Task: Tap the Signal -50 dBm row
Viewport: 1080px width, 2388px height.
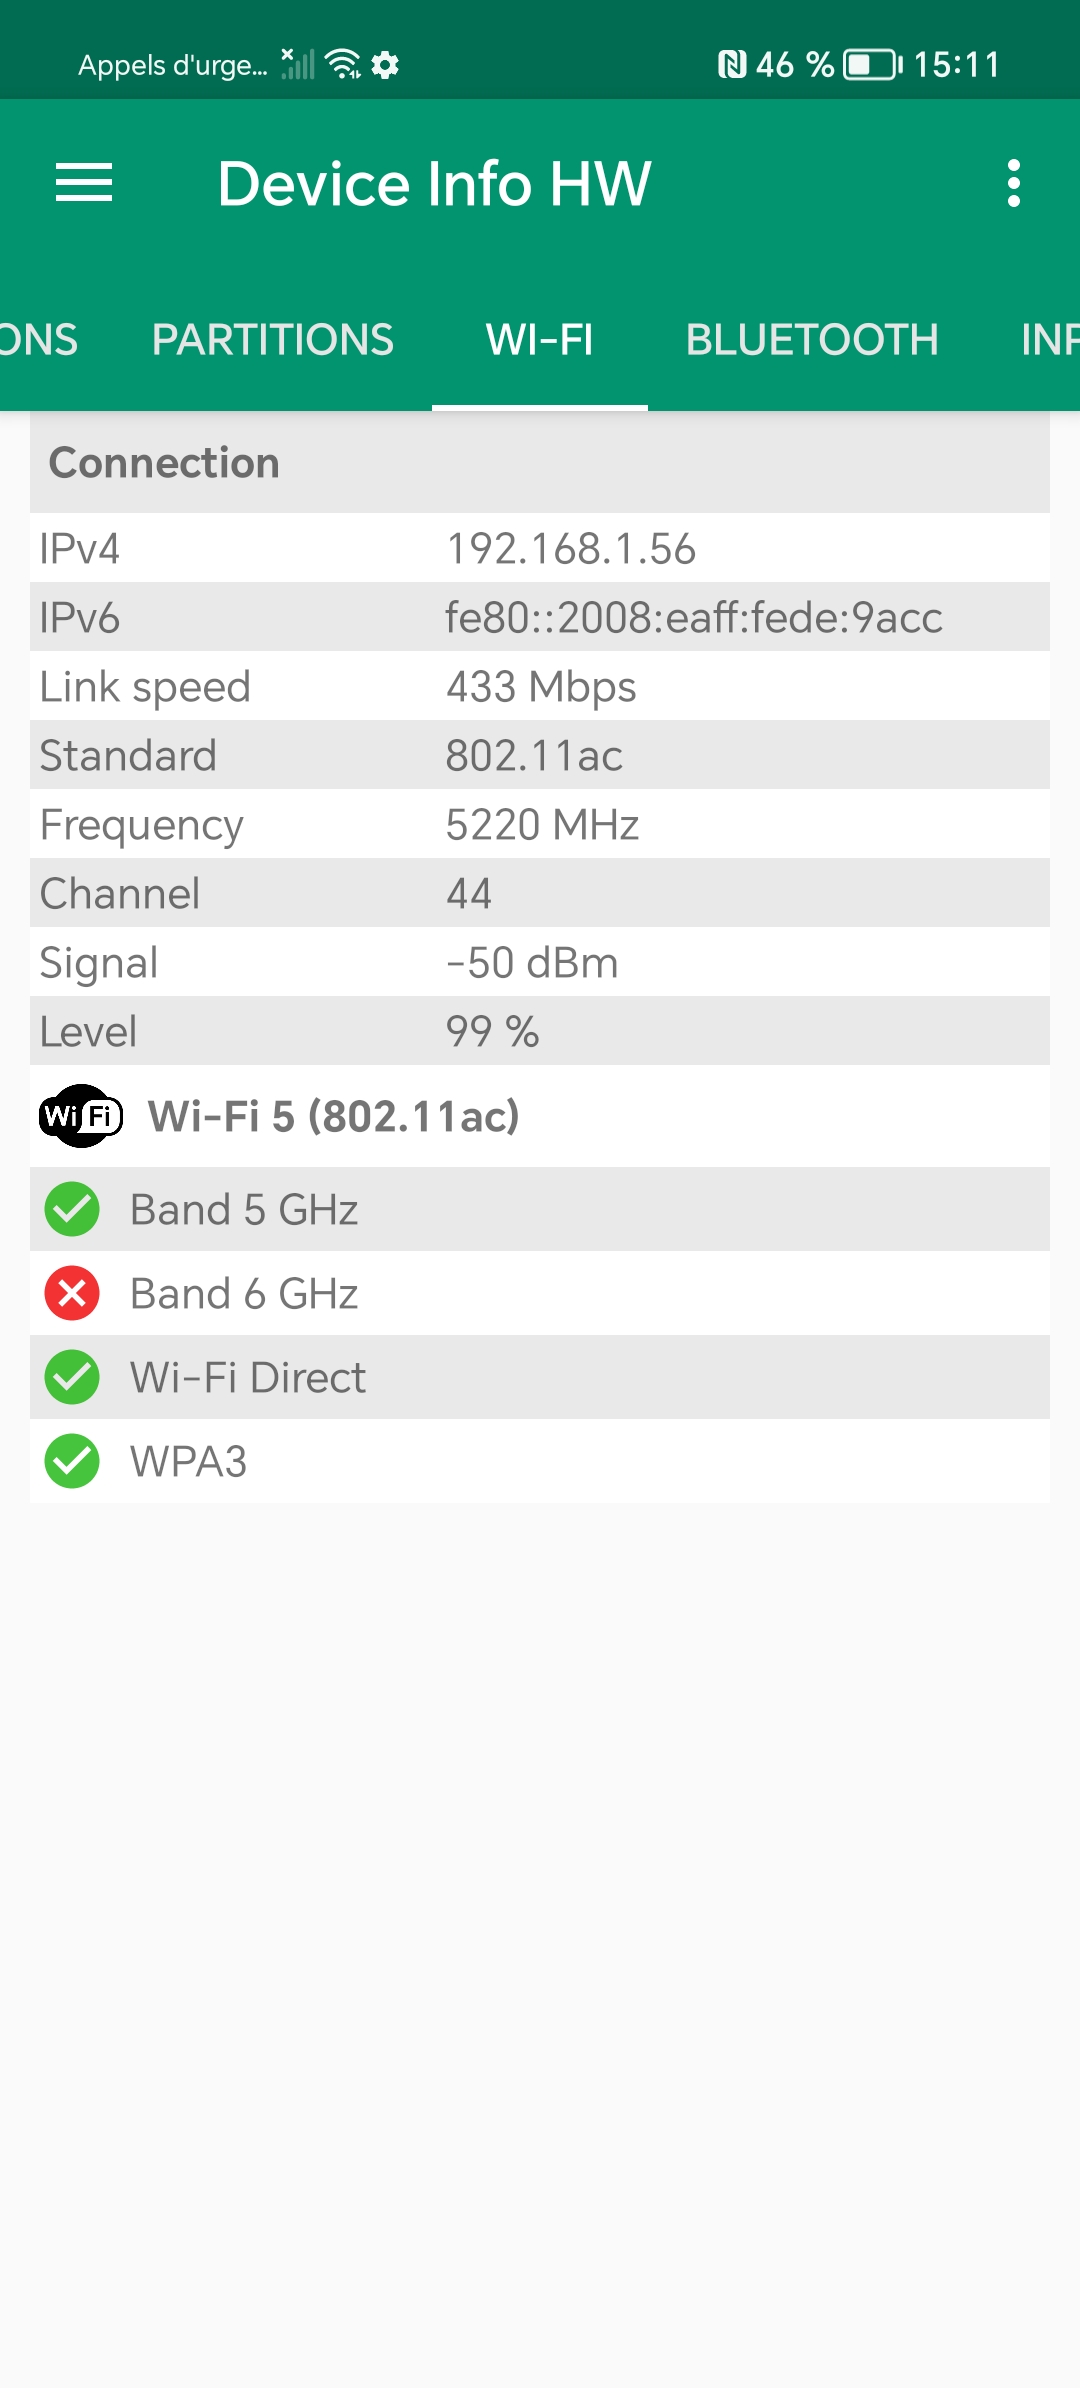Action: [540, 962]
